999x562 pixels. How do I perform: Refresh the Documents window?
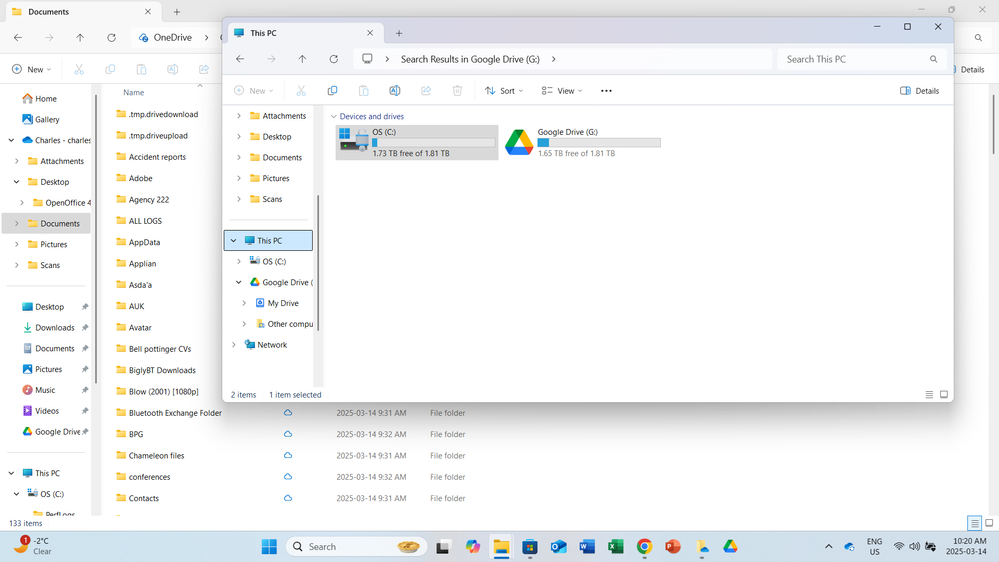click(111, 38)
